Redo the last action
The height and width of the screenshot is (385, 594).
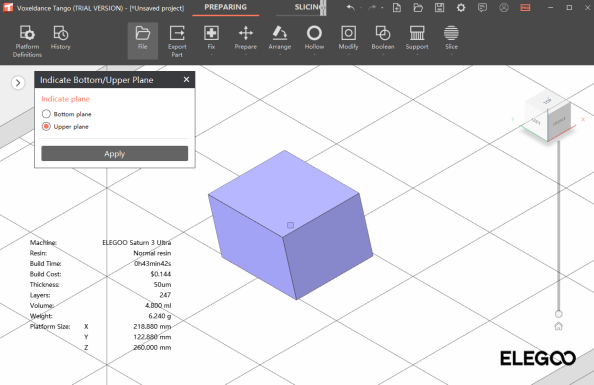[x=372, y=8]
